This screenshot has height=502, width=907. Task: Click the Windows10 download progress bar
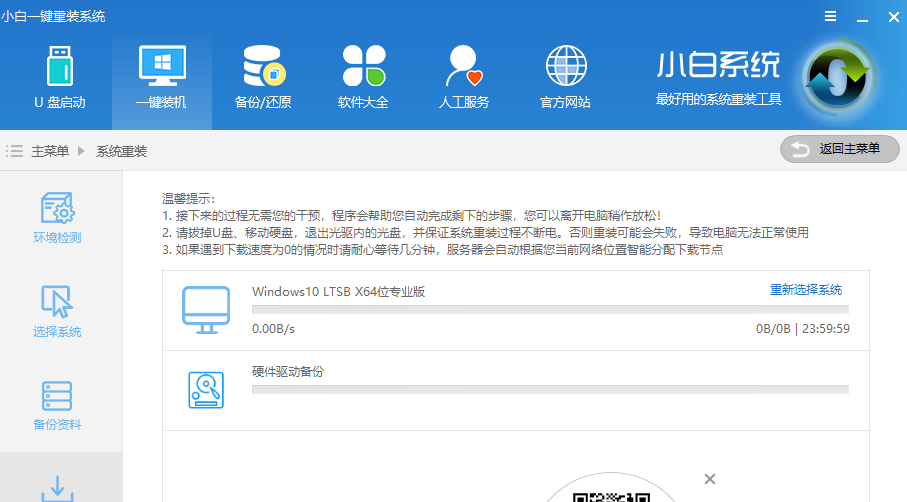(550, 310)
